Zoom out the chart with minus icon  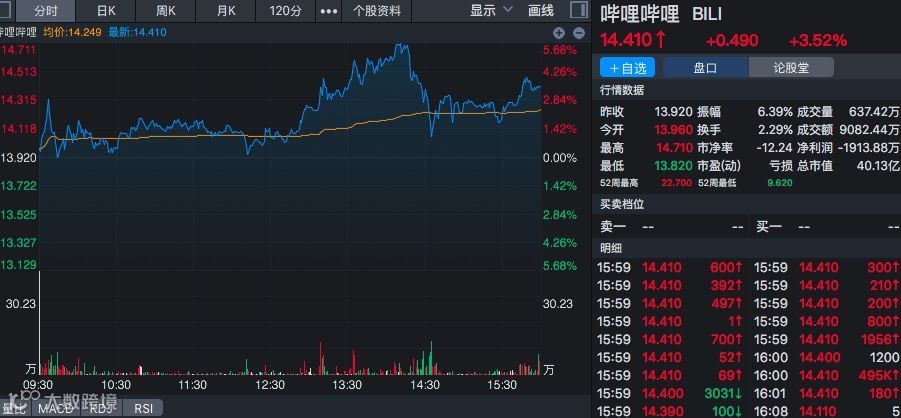coord(579,33)
